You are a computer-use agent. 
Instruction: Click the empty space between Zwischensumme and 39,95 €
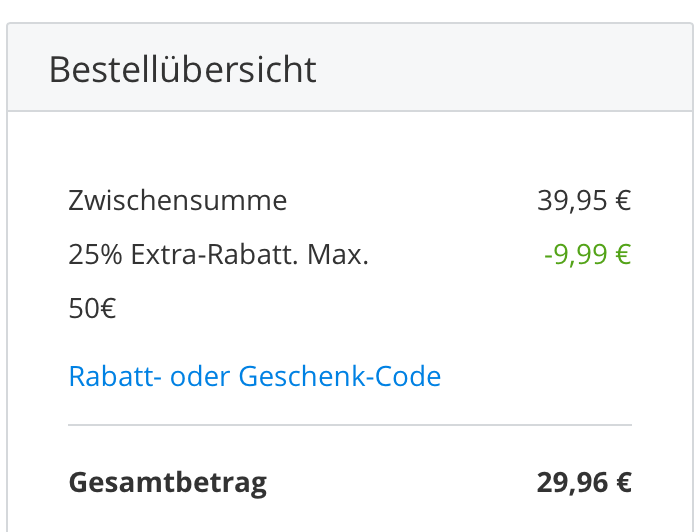410,201
